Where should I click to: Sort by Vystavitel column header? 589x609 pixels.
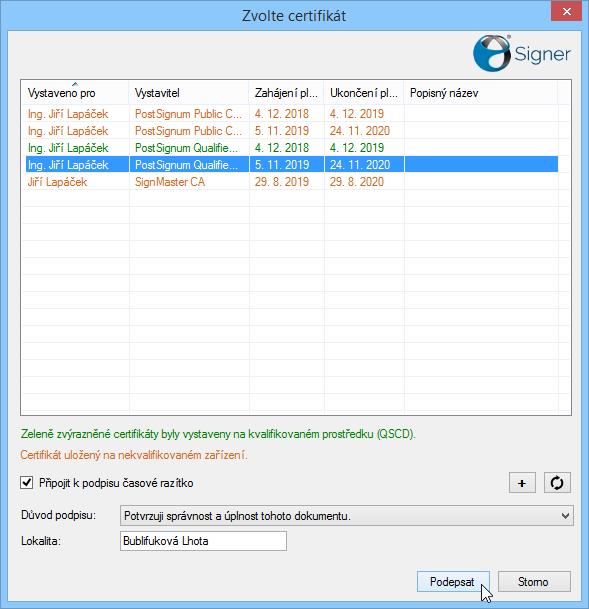coord(189,93)
